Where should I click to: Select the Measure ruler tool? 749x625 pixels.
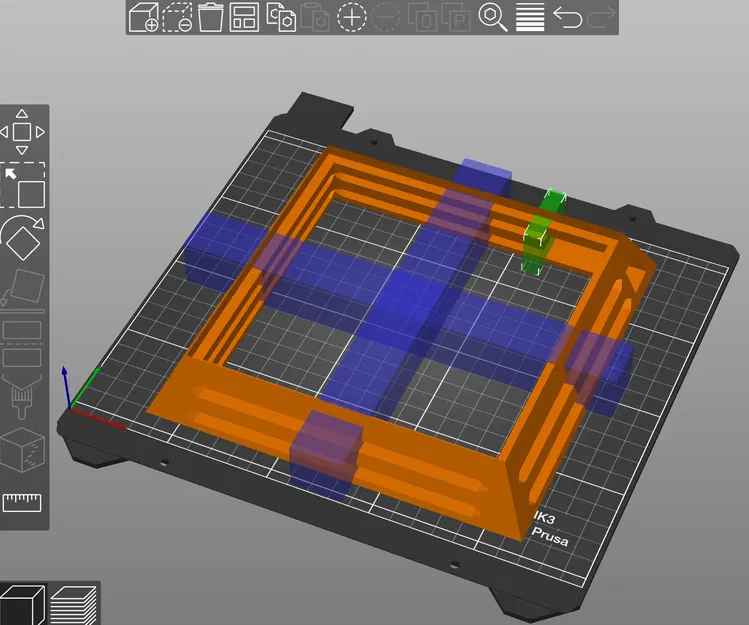coord(22,503)
